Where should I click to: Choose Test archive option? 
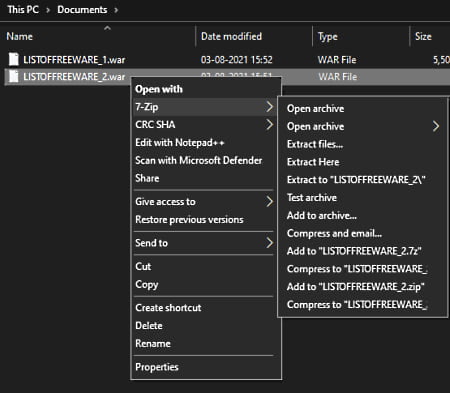tap(312, 198)
